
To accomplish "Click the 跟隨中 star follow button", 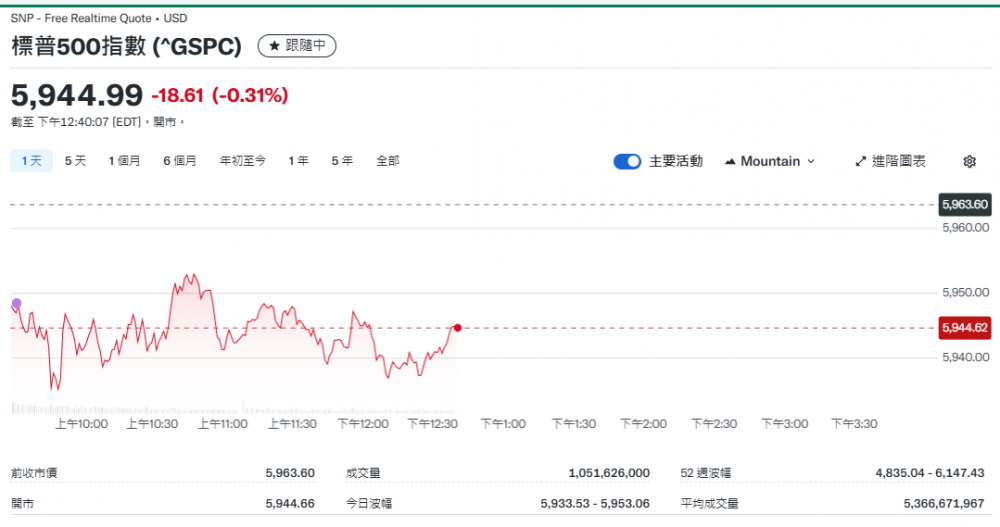I will [297, 46].
